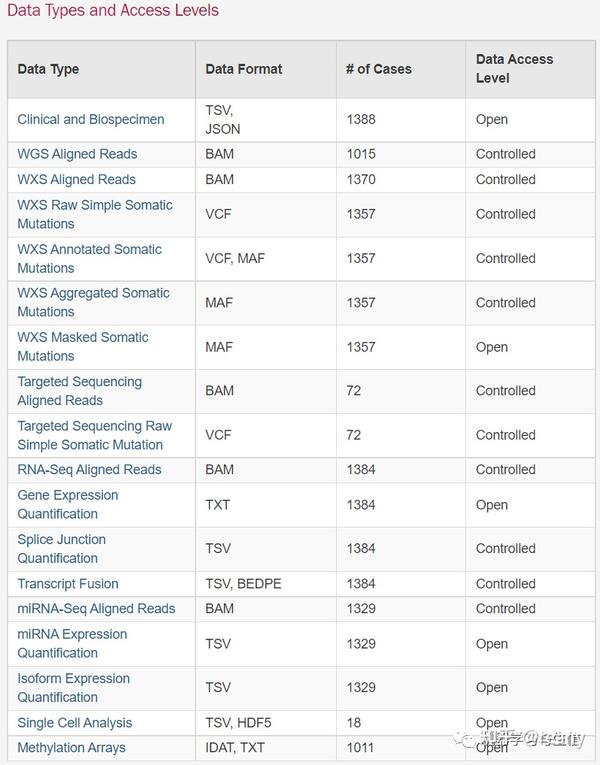Click the RNA-Seq Aligned Reads link

tap(89, 469)
